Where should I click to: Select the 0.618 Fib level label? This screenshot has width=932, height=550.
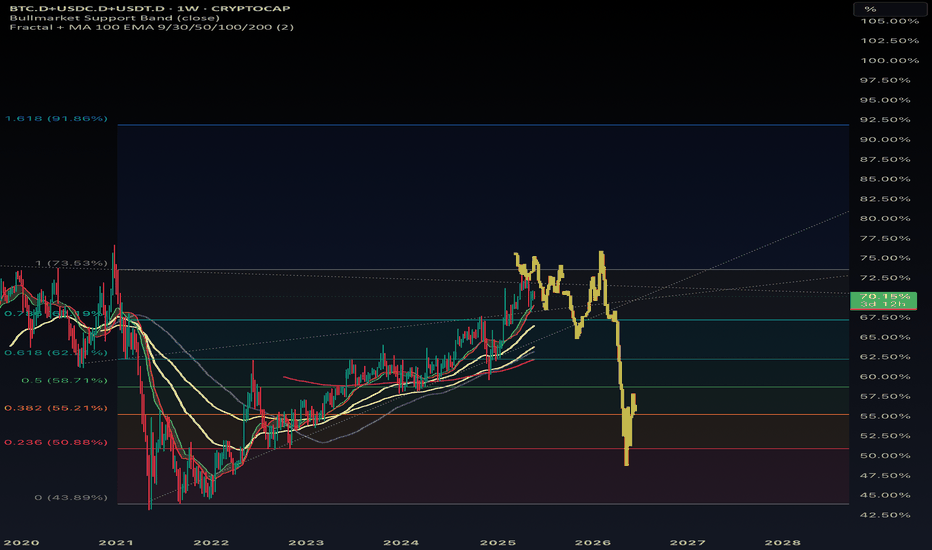(x=56, y=353)
